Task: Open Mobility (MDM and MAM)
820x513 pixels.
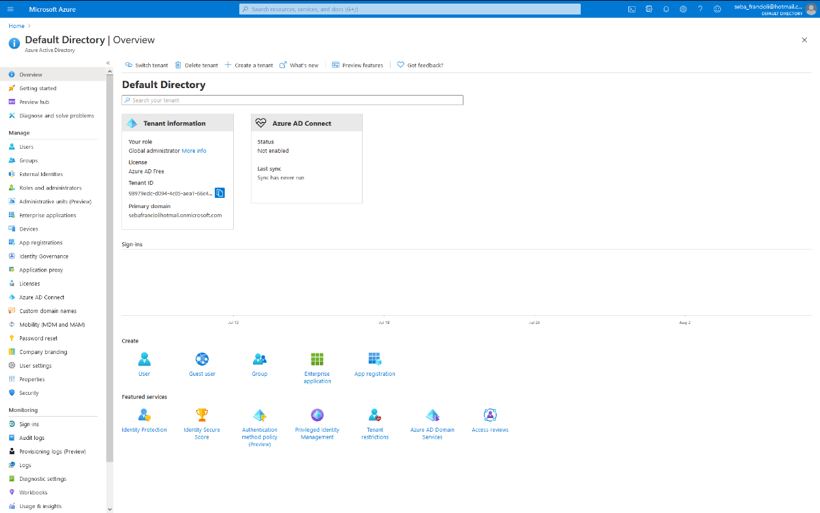Action: click(x=52, y=325)
